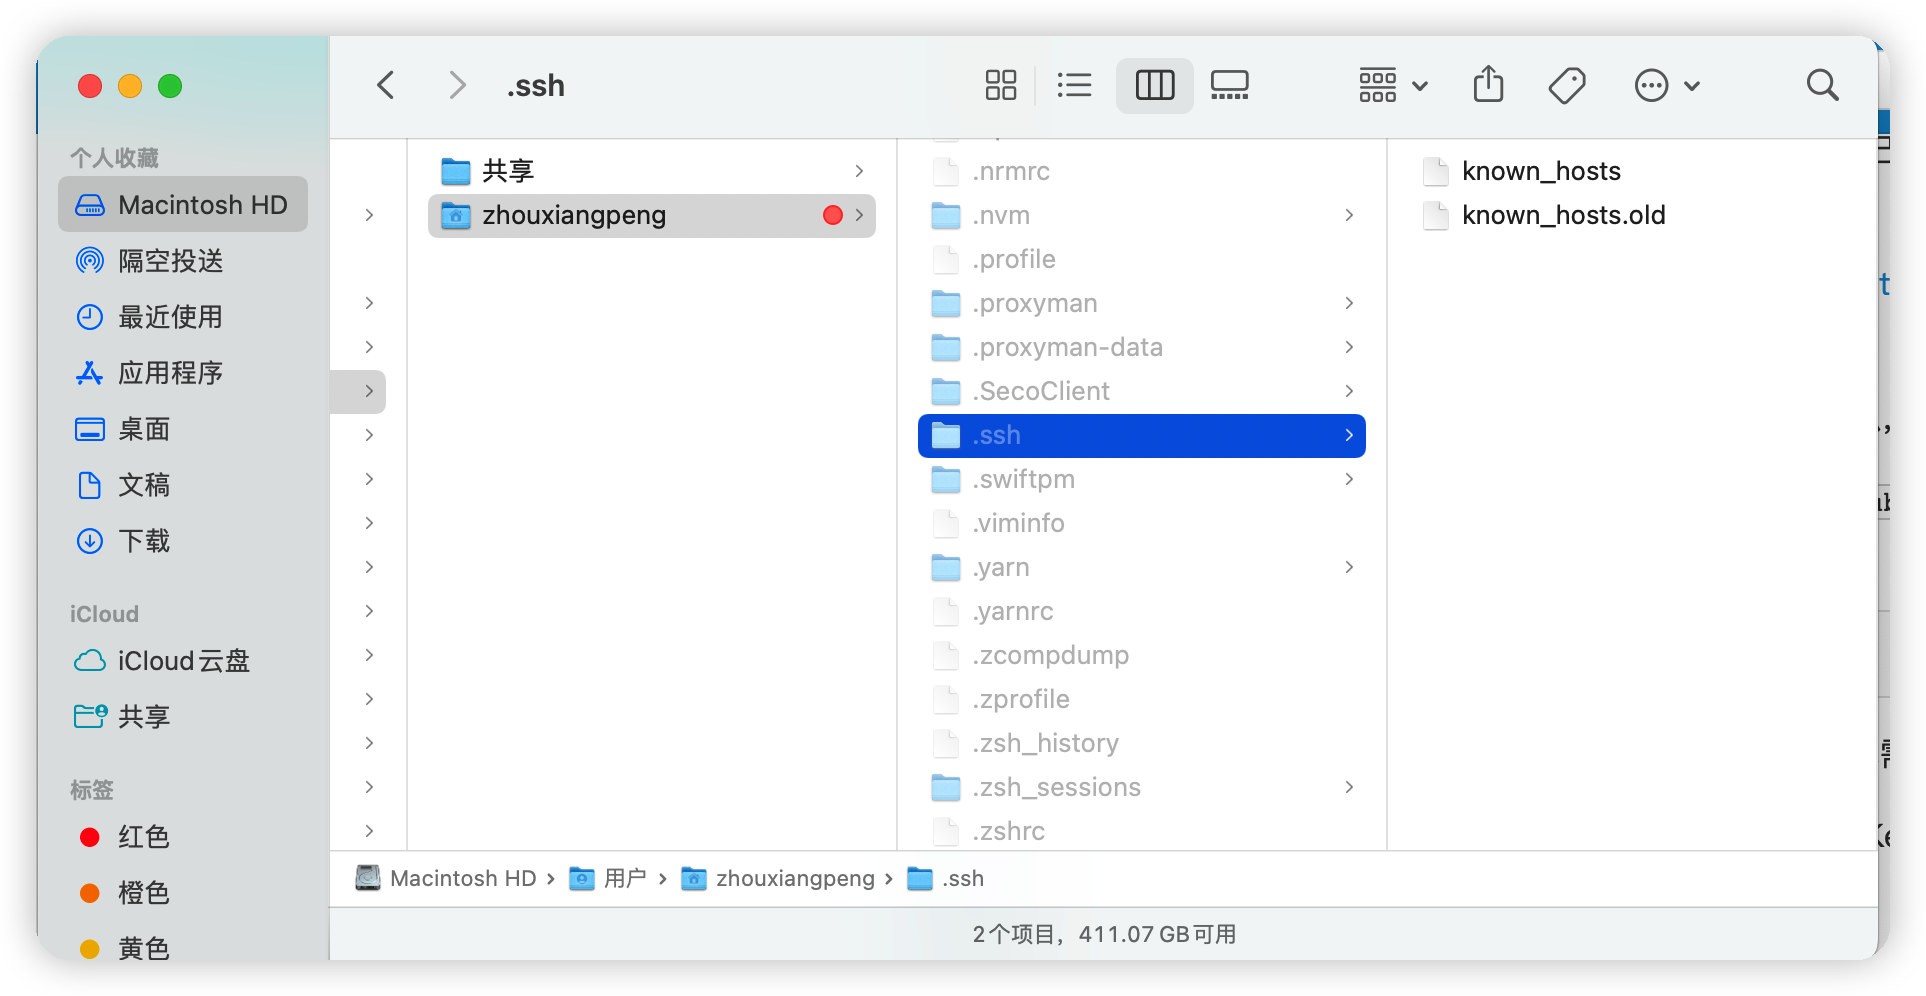Click zhouxiangpeng in the path bar
The height and width of the screenshot is (996, 1926).
click(x=778, y=878)
